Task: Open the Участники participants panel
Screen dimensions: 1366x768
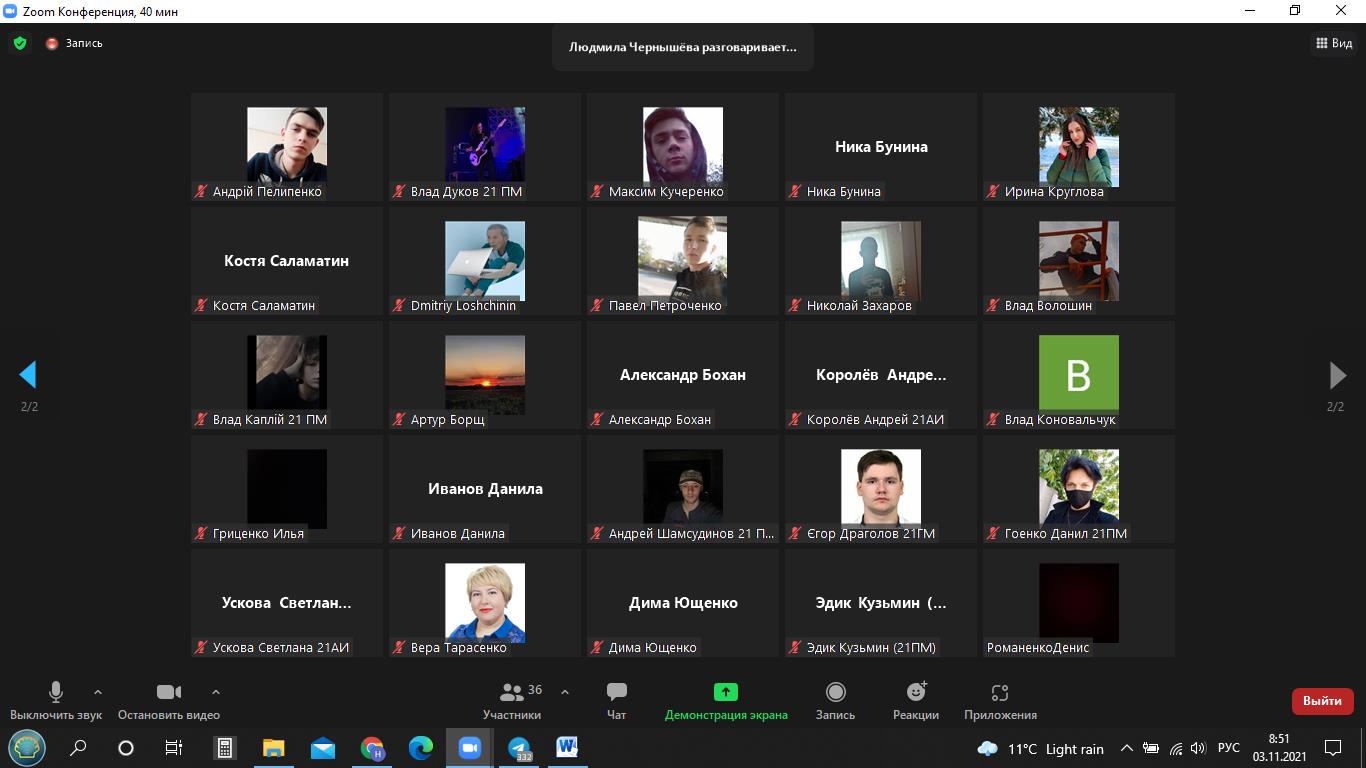Action: [x=512, y=700]
